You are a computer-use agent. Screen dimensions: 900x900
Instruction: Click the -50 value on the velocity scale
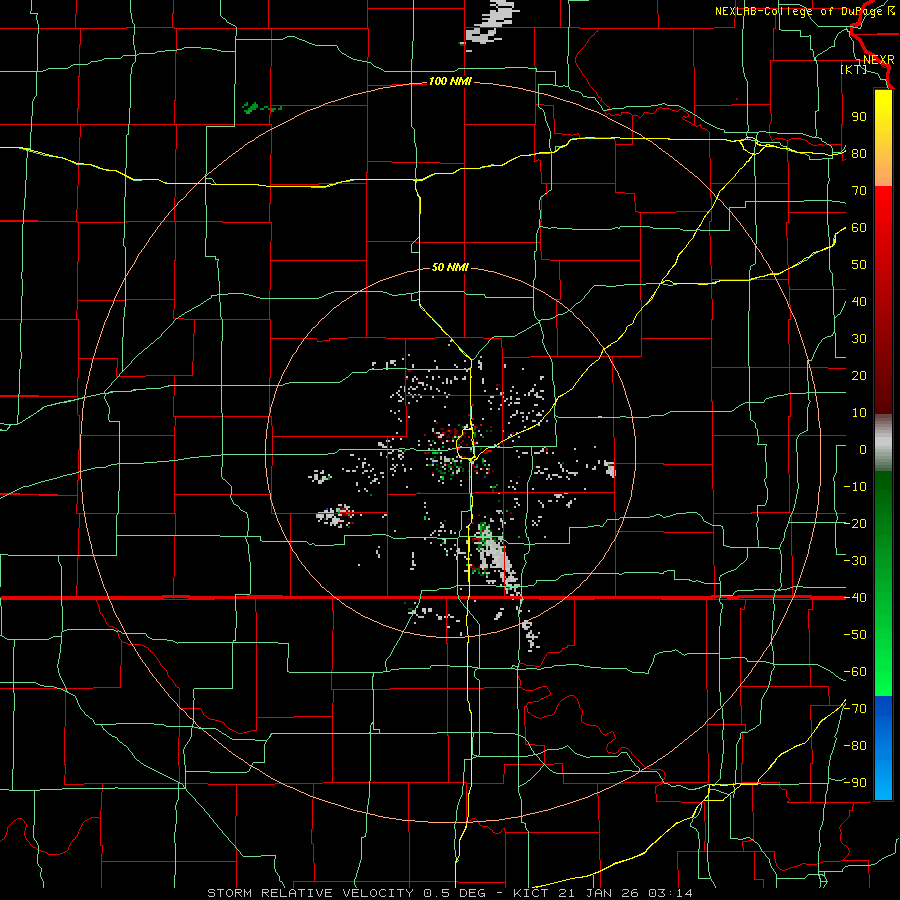coord(855,635)
